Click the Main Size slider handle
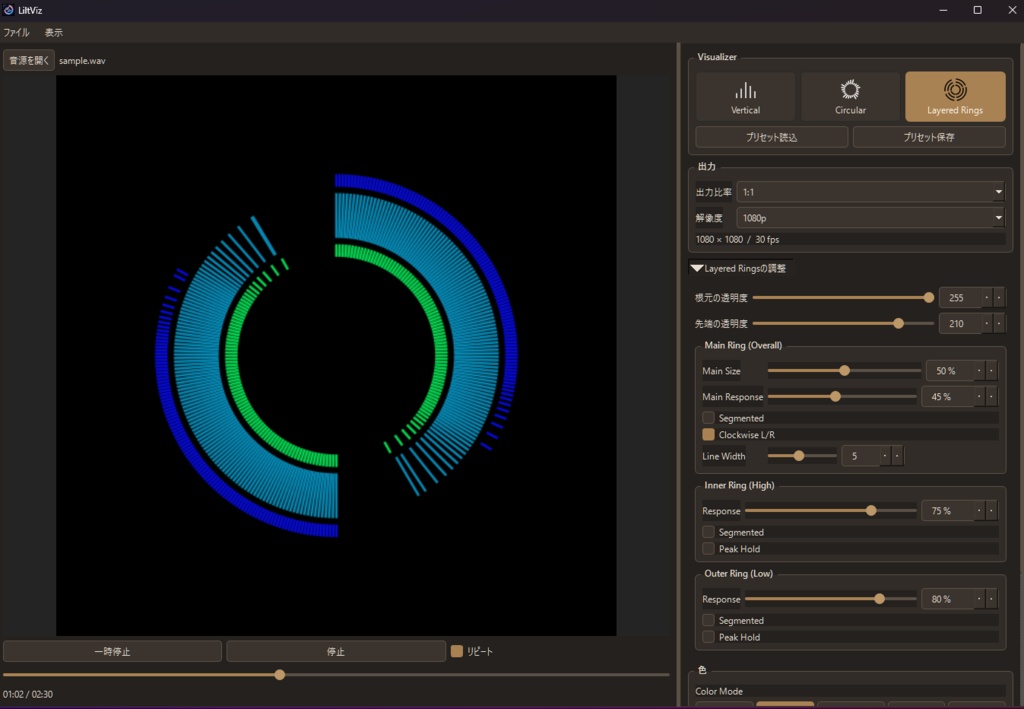1024x709 pixels. pos(844,371)
